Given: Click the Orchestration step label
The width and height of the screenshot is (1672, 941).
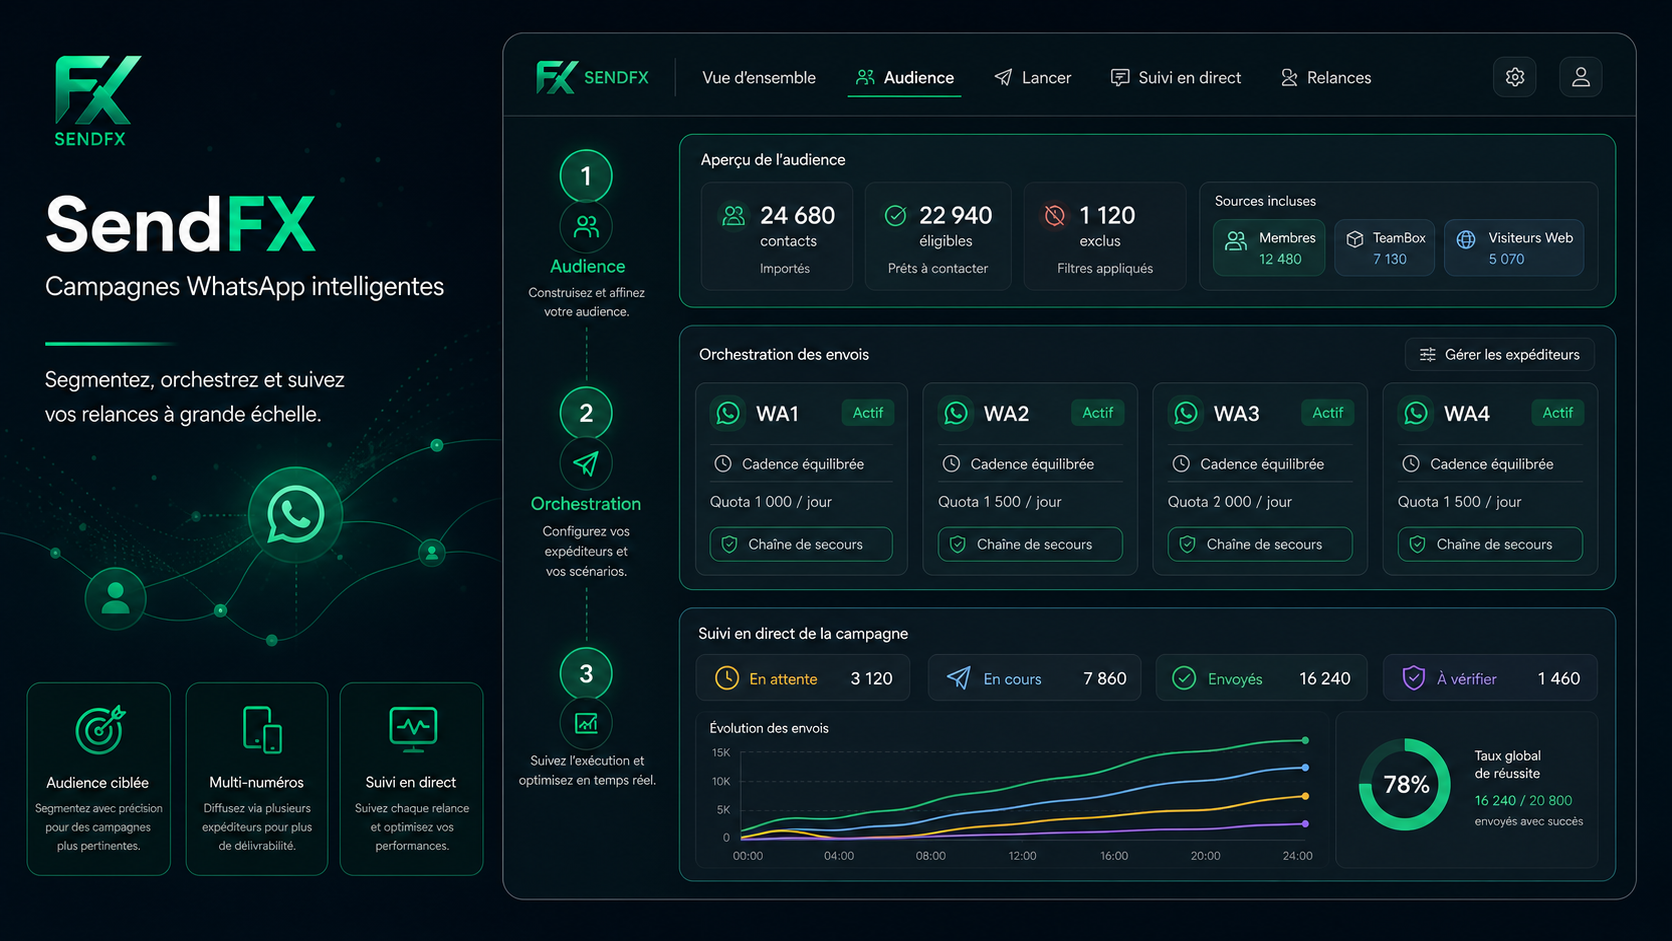Looking at the screenshot, I should point(586,504).
